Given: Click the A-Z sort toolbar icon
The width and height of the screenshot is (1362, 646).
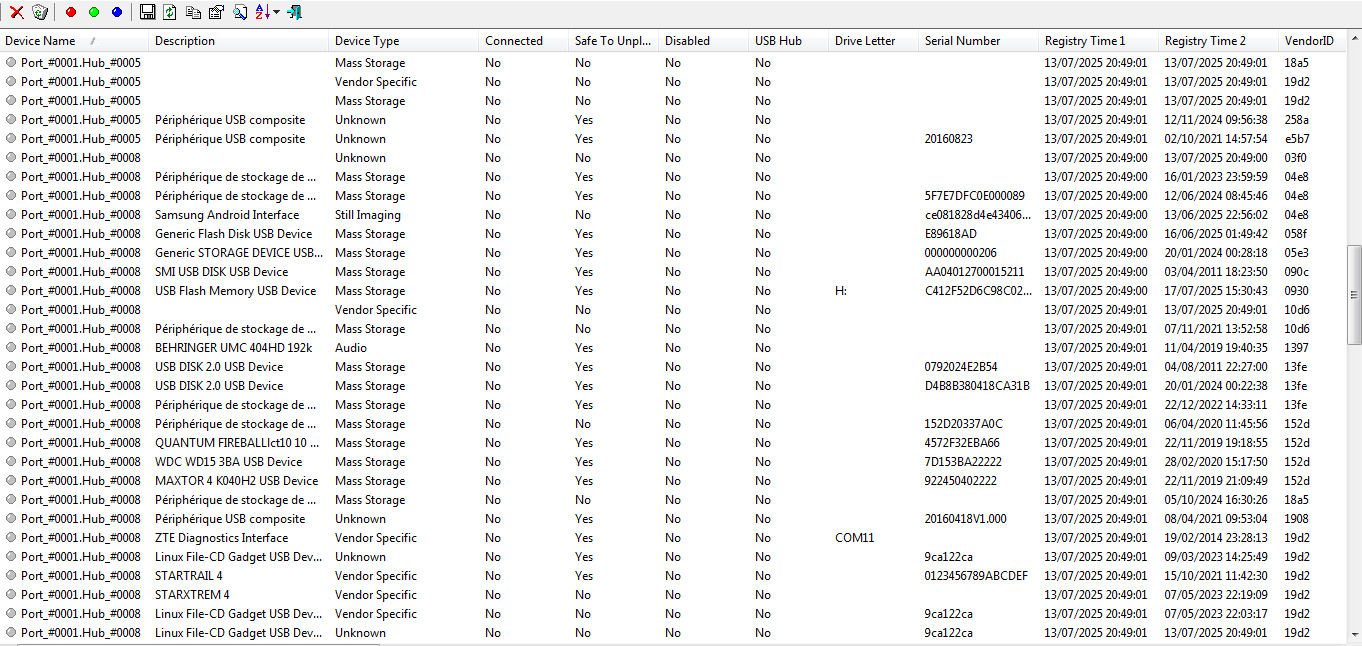Looking at the screenshot, I should click(262, 12).
